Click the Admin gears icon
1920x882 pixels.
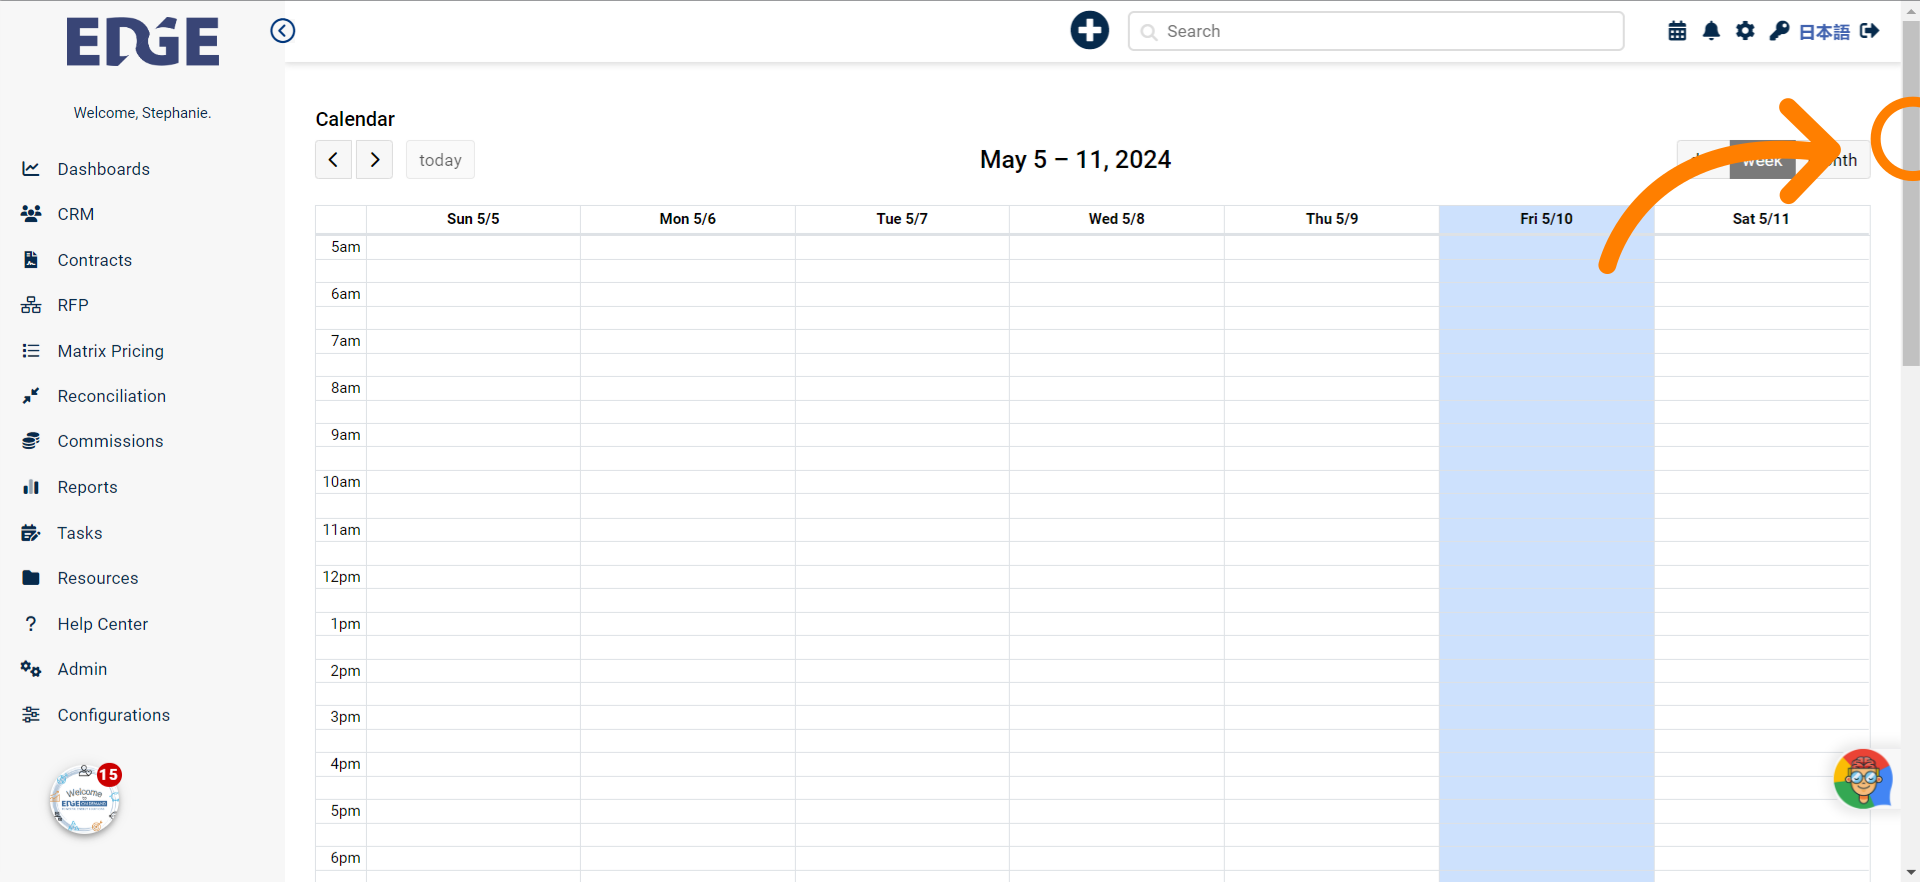(31, 669)
